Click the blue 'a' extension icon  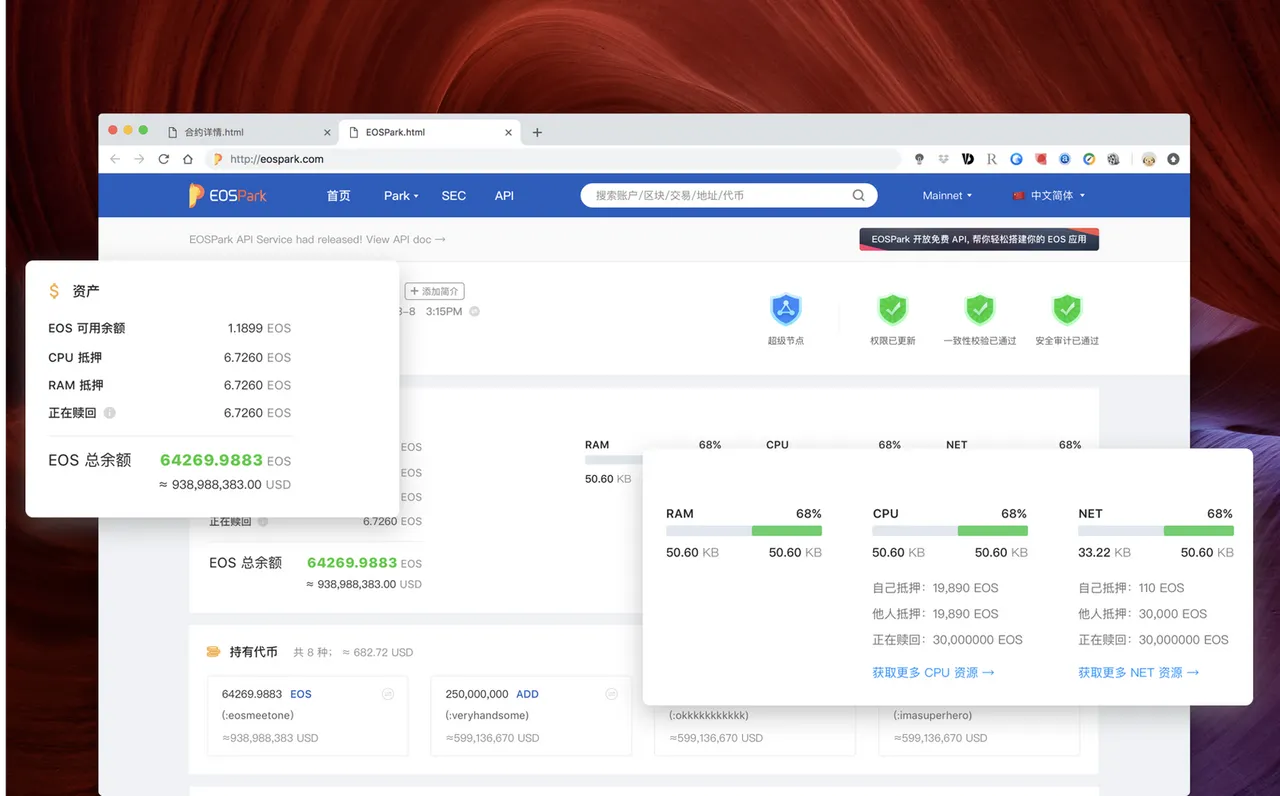coord(1065,159)
